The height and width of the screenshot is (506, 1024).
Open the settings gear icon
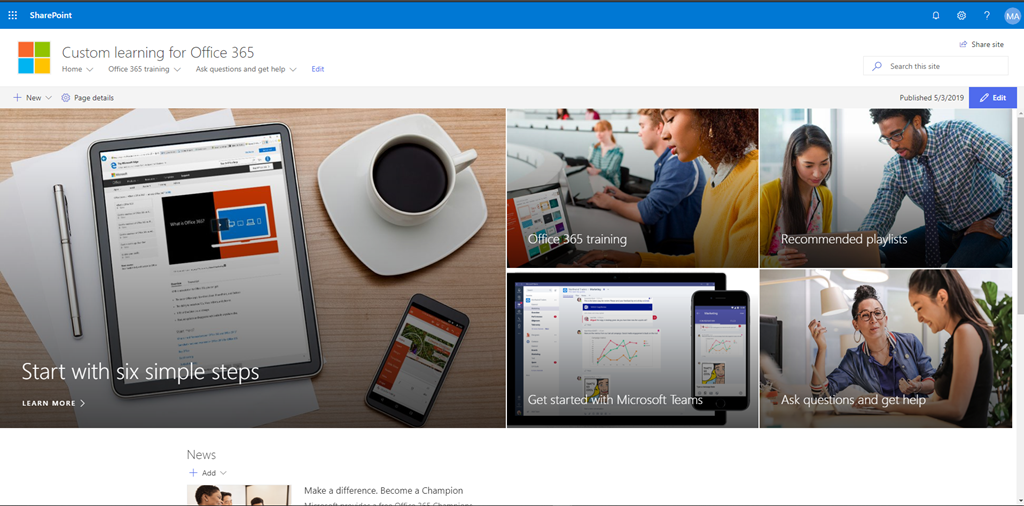click(961, 15)
